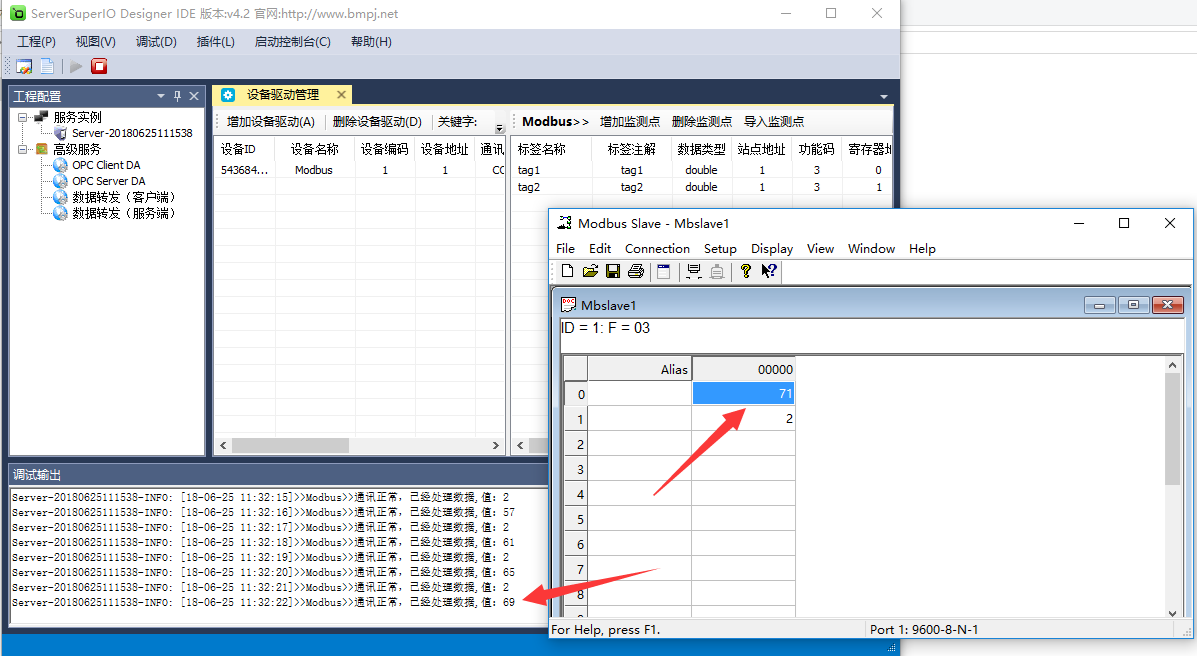Viewport: 1197px width, 656px height.
Task: Select the Modbus device row
Action: point(360,170)
